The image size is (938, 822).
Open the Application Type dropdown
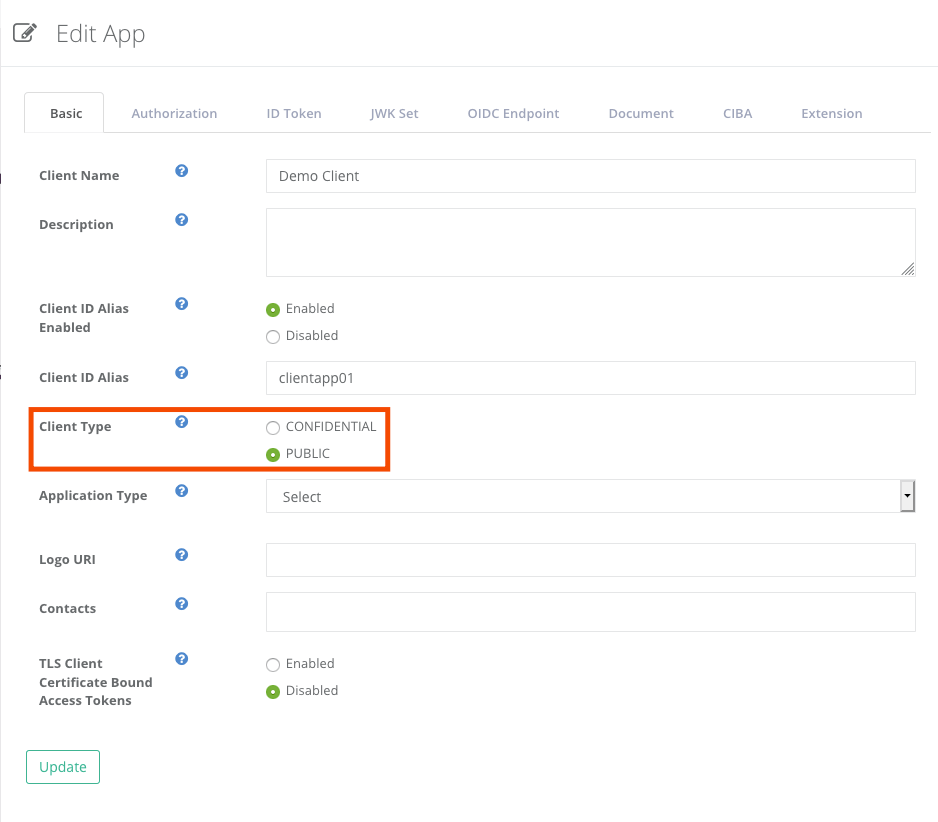pyautogui.click(x=590, y=496)
